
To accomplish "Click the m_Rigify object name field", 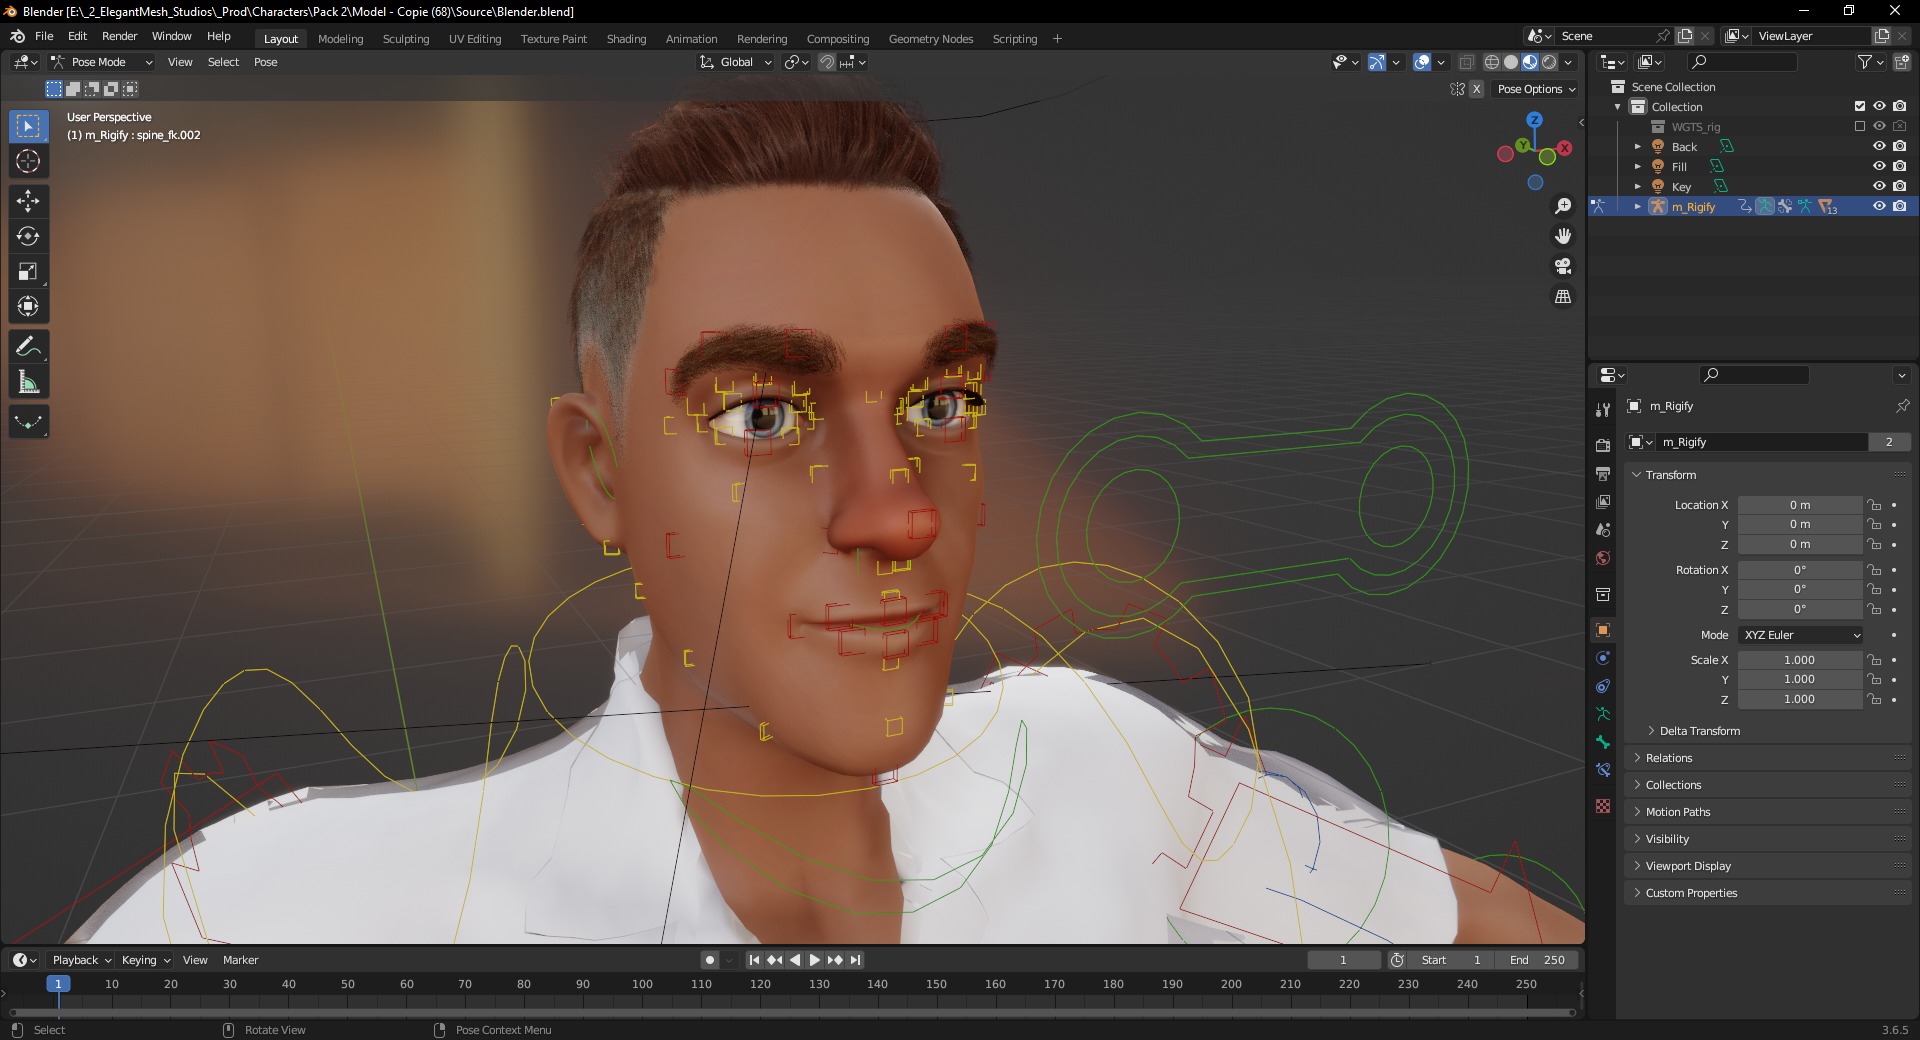I will point(1762,442).
